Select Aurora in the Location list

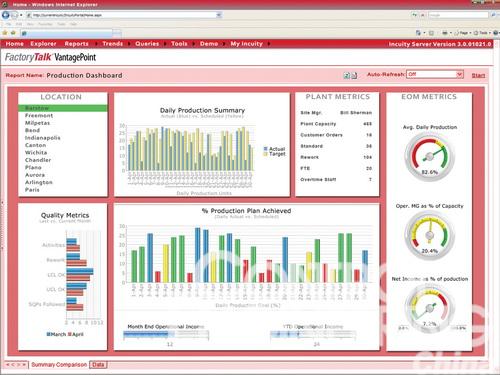[x=35, y=175]
